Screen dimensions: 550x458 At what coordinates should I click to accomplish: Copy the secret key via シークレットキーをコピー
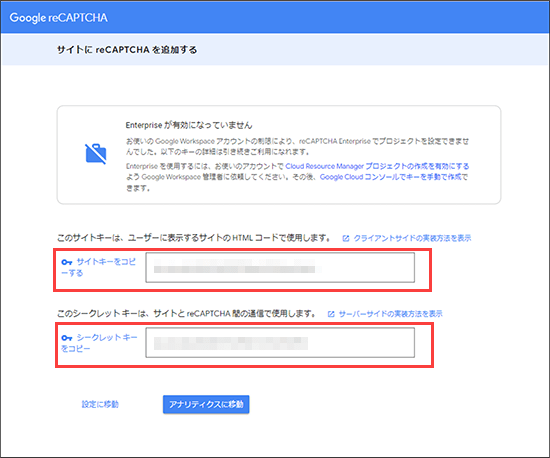tap(99, 343)
